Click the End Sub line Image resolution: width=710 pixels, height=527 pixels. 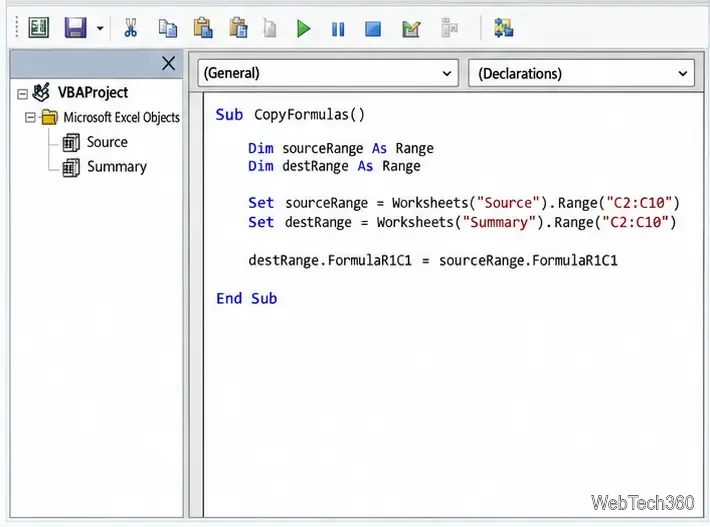coord(246,298)
